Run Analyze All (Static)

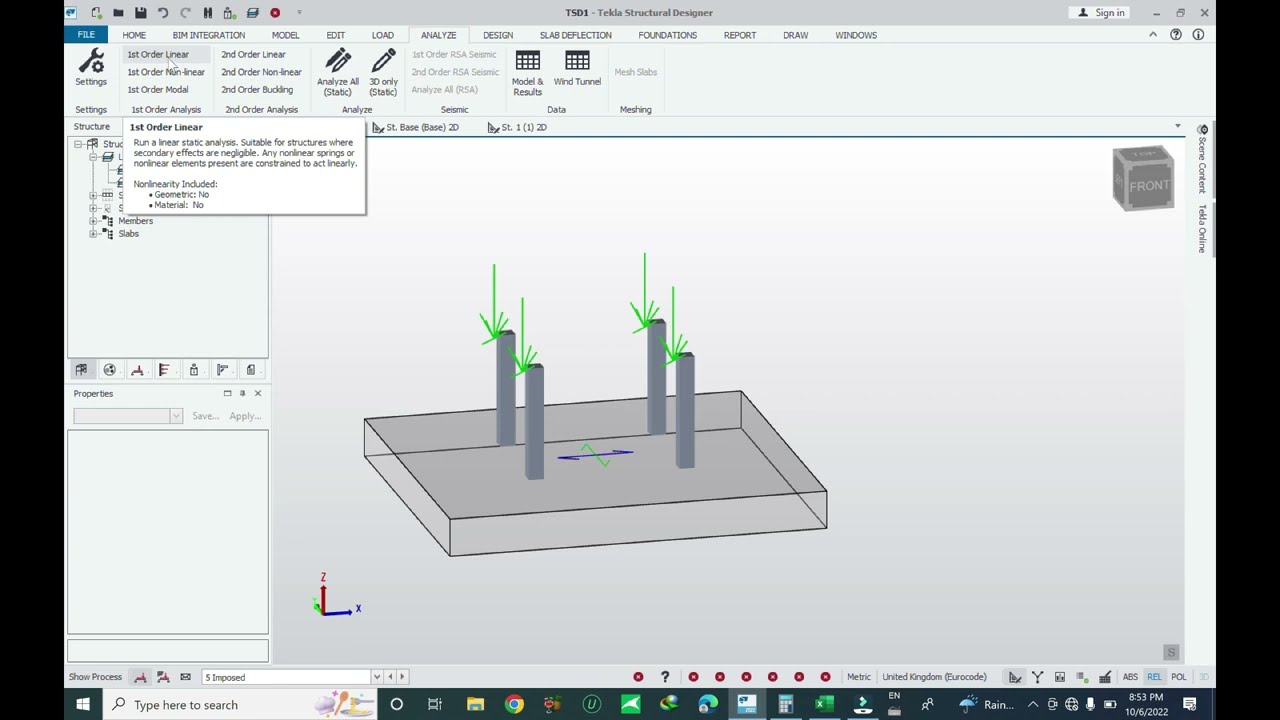coord(338,71)
